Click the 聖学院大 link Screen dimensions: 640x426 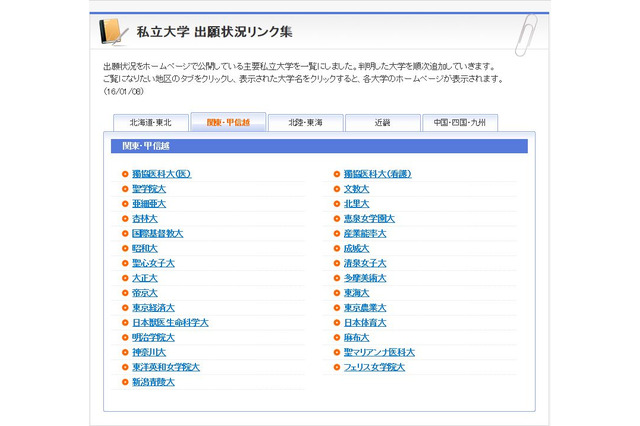point(149,189)
